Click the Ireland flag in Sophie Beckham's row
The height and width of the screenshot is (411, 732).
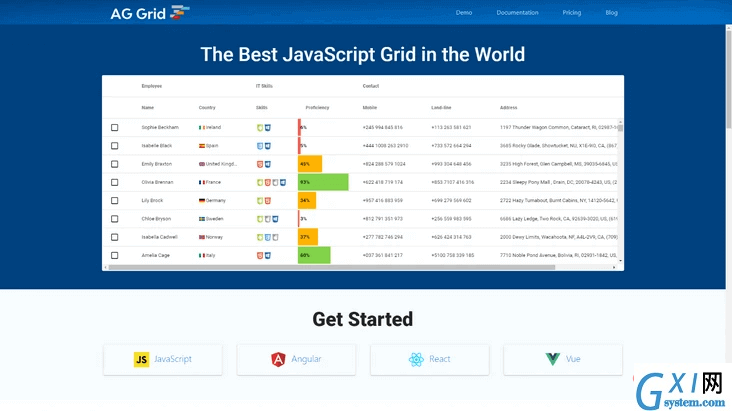(202, 128)
